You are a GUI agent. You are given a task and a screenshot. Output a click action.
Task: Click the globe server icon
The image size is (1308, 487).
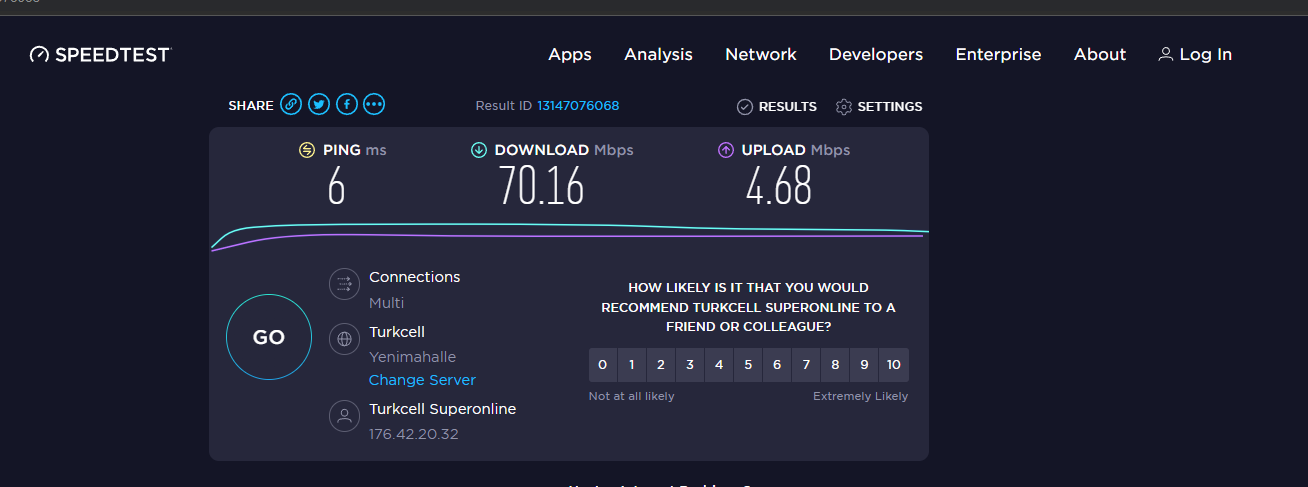point(344,339)
